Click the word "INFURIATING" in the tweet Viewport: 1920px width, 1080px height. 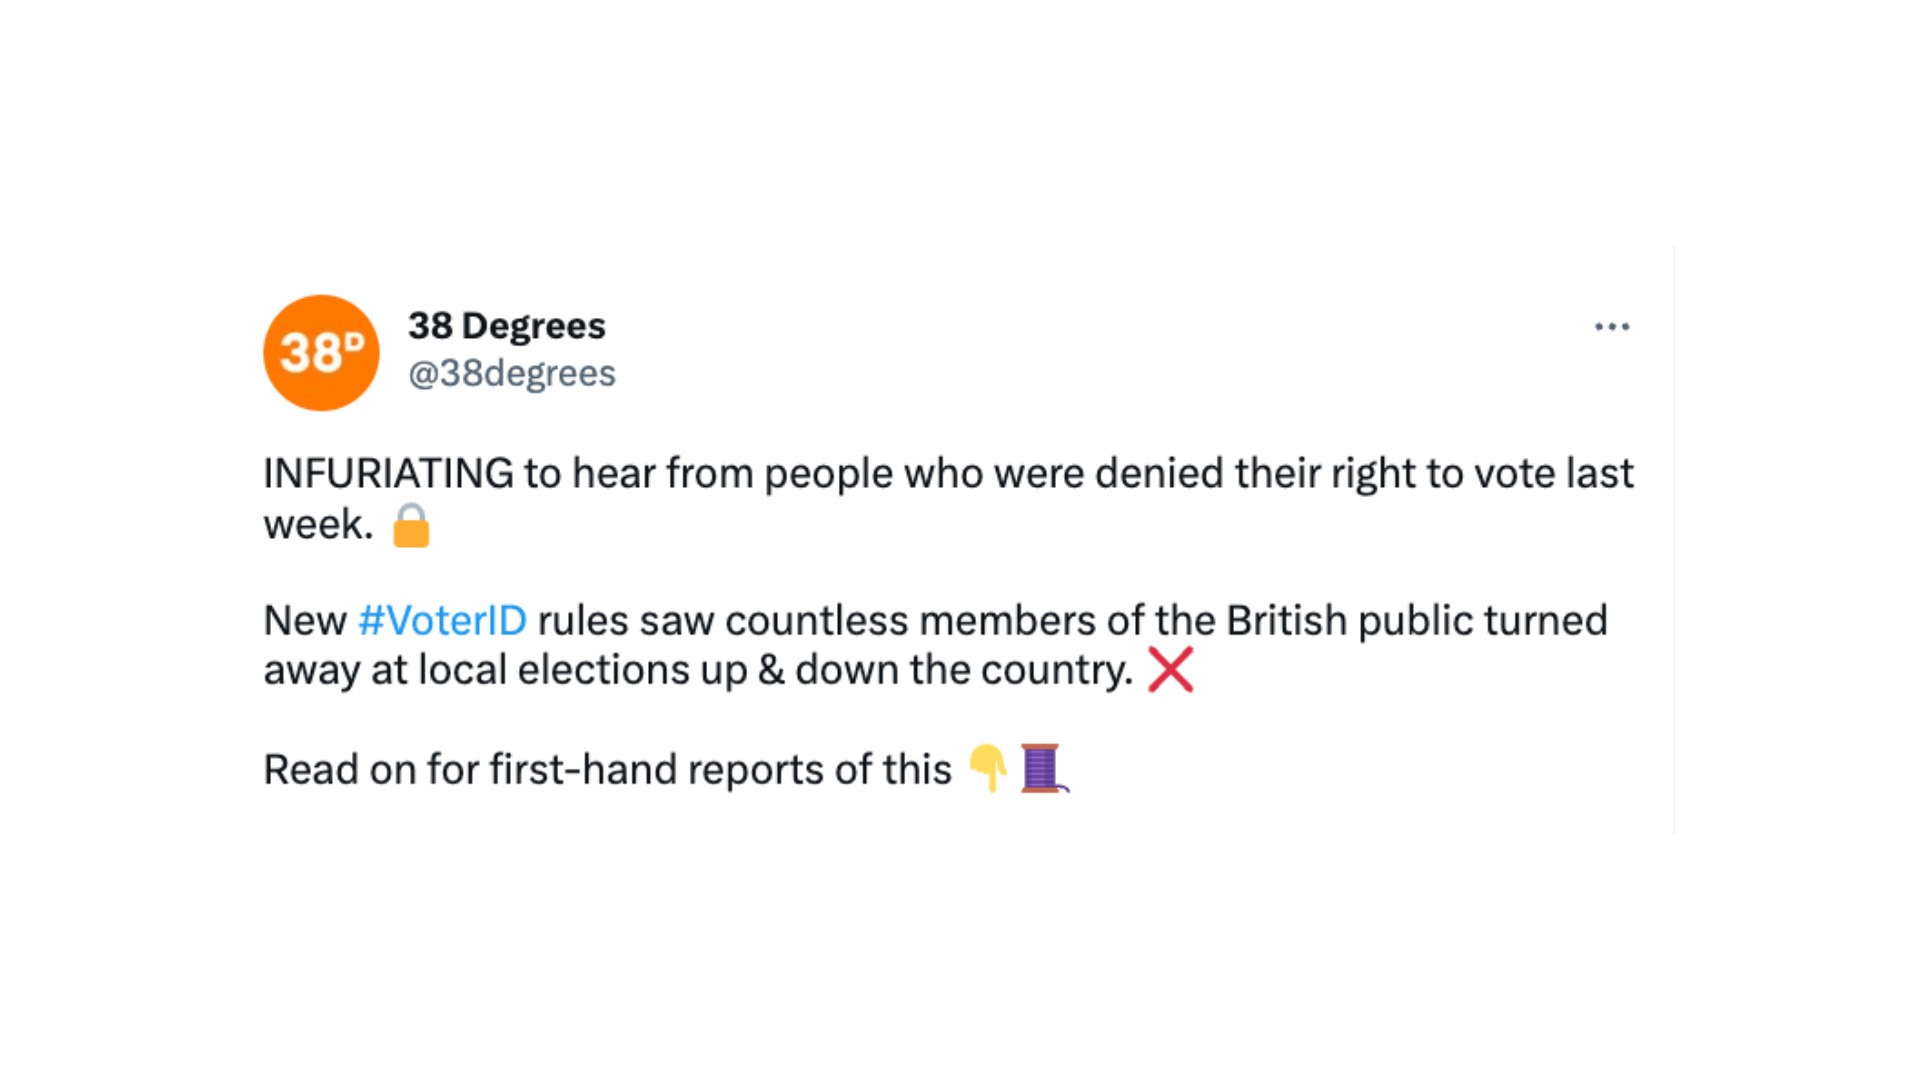click(388, 474)
